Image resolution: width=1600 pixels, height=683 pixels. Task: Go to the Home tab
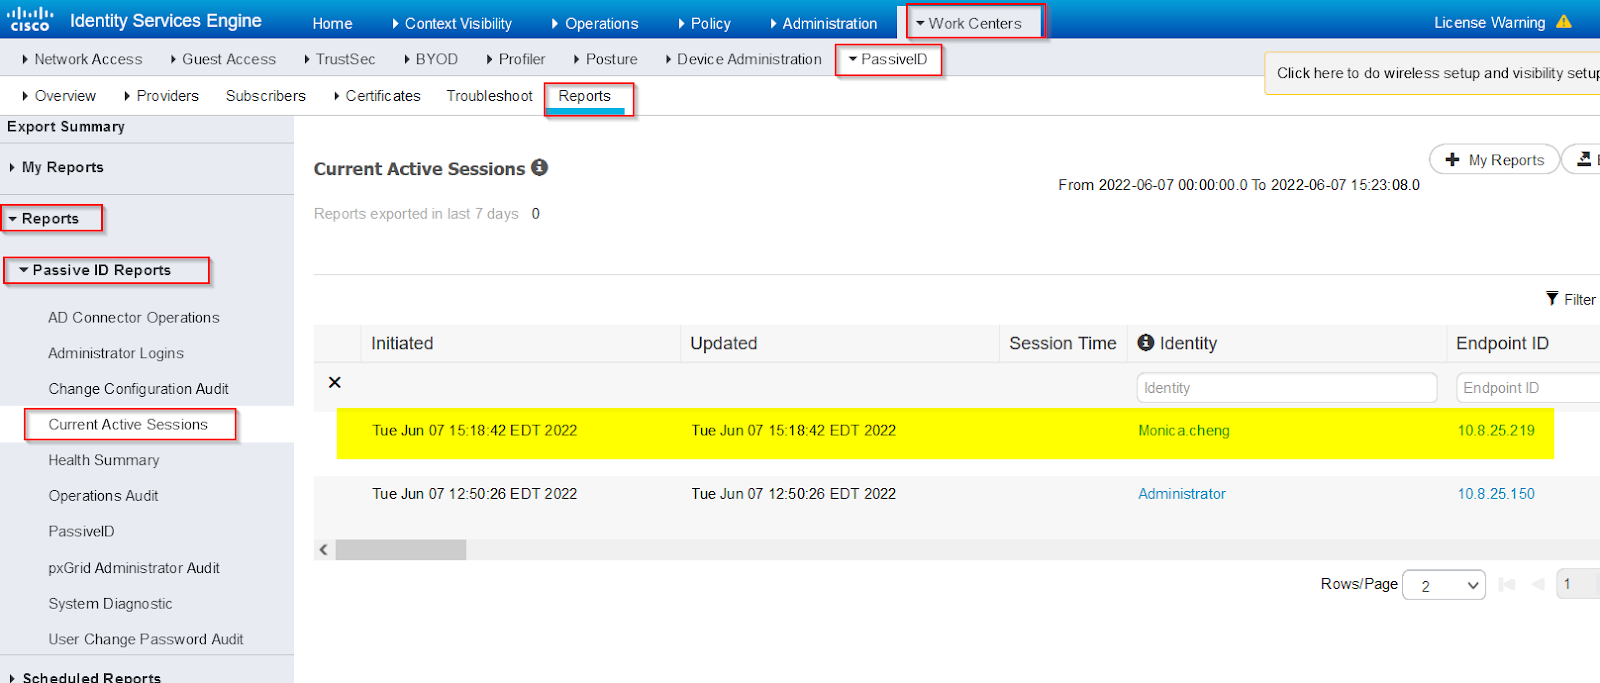(x=332, y=23)
